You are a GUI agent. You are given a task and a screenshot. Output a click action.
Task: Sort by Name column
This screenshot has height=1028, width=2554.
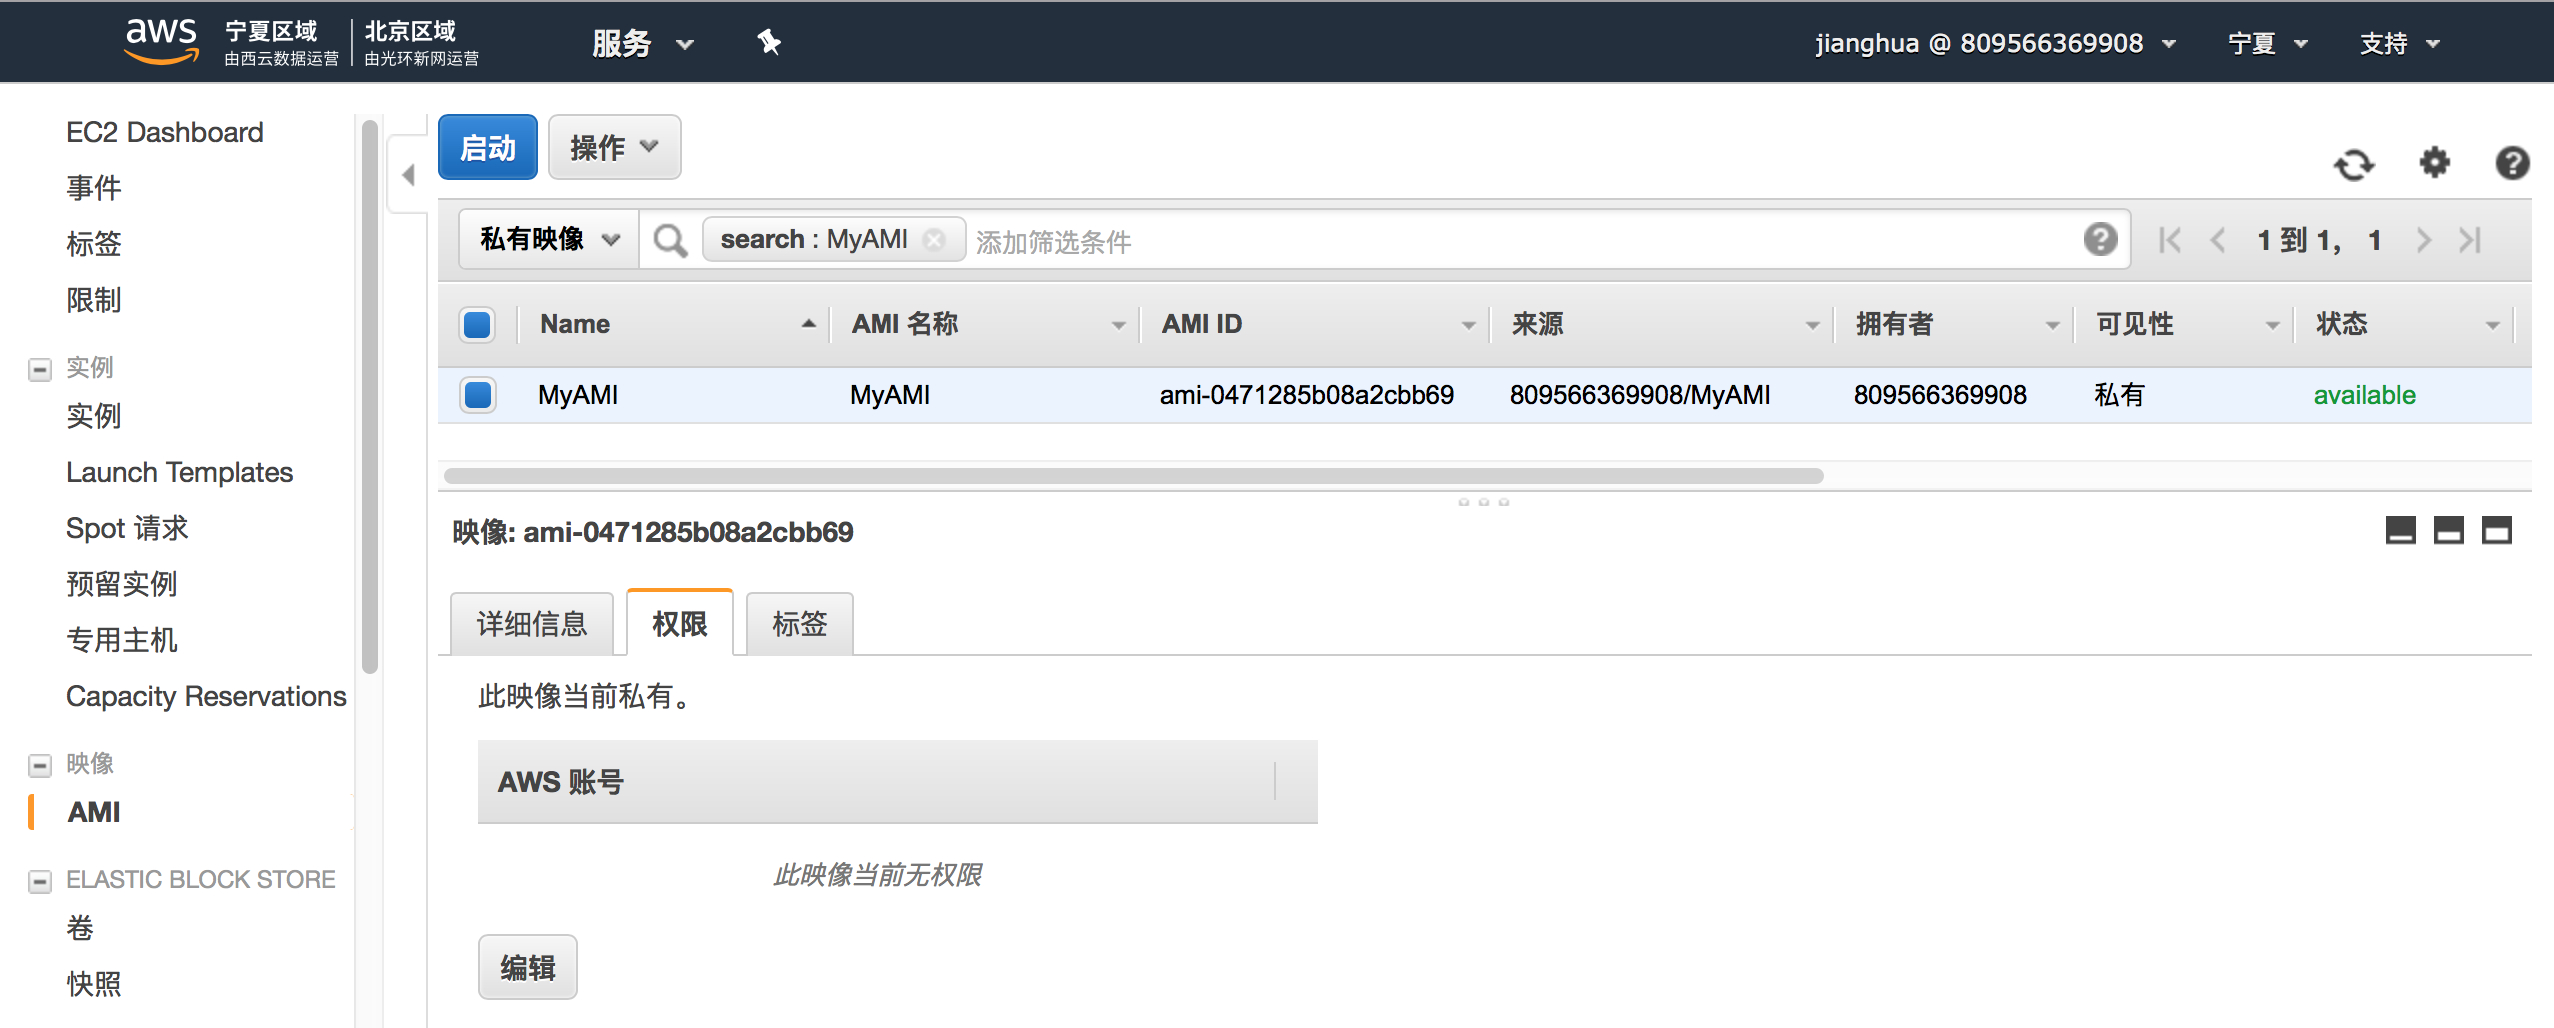coord(676,324)
